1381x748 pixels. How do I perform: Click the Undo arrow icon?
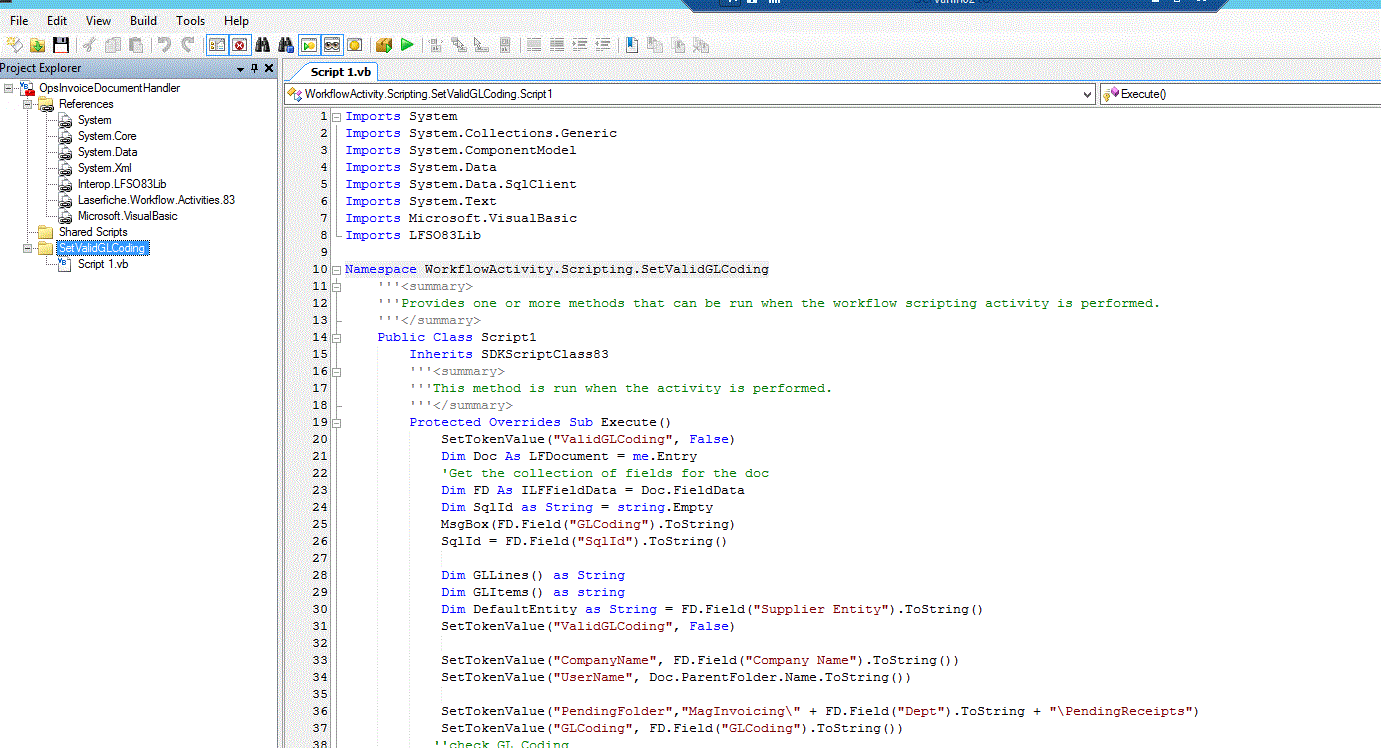[x=164, y=45]
